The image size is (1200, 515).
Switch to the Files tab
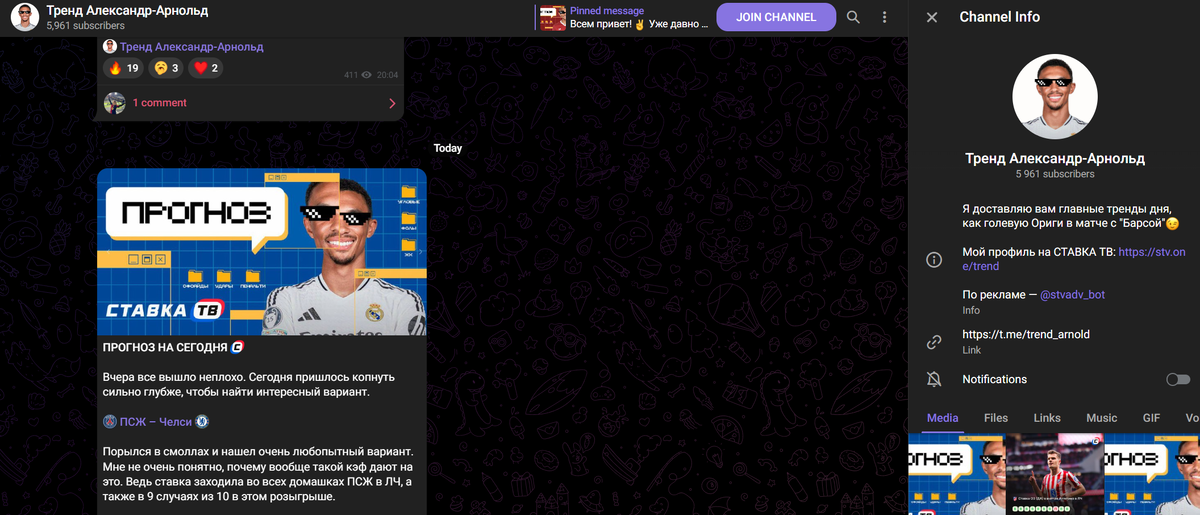tap(995, 418)
